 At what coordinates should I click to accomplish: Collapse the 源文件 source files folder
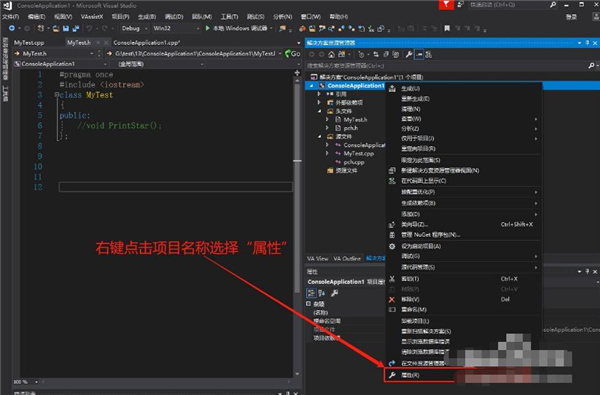(319, 136)
